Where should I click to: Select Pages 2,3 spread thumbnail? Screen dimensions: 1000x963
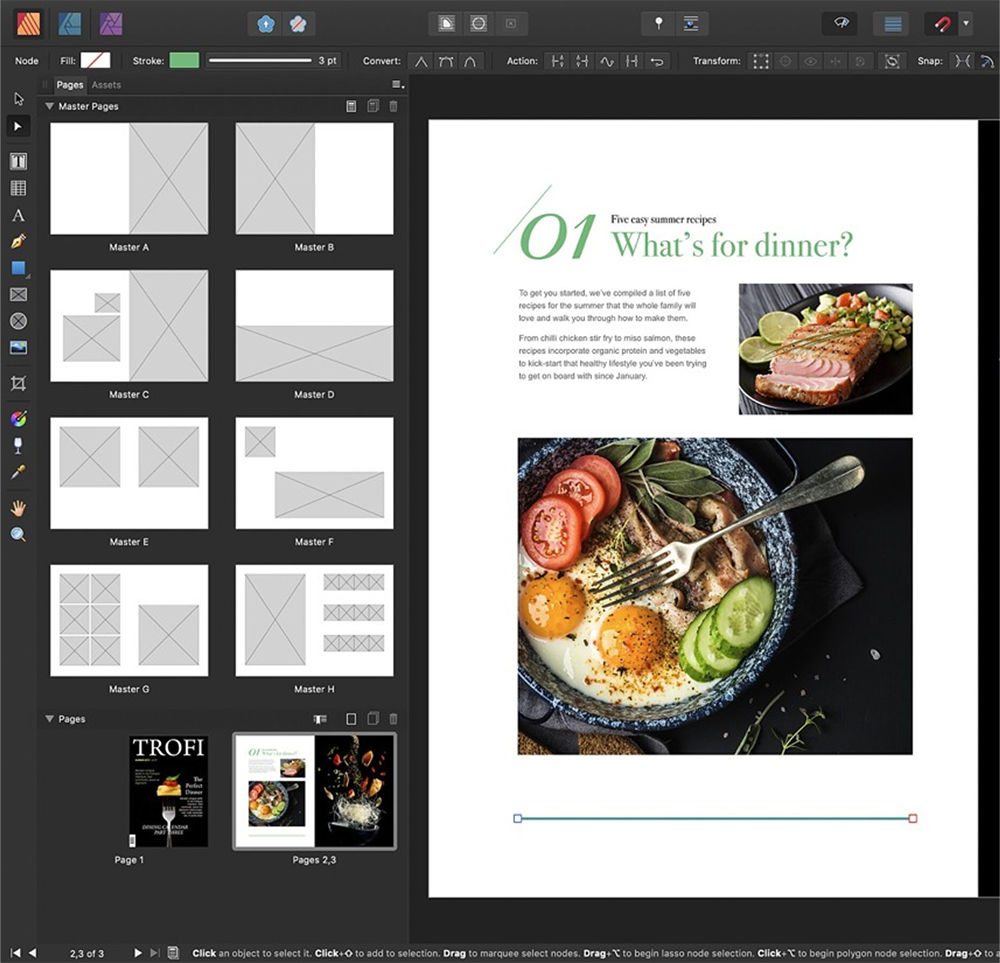click(314, 791)
